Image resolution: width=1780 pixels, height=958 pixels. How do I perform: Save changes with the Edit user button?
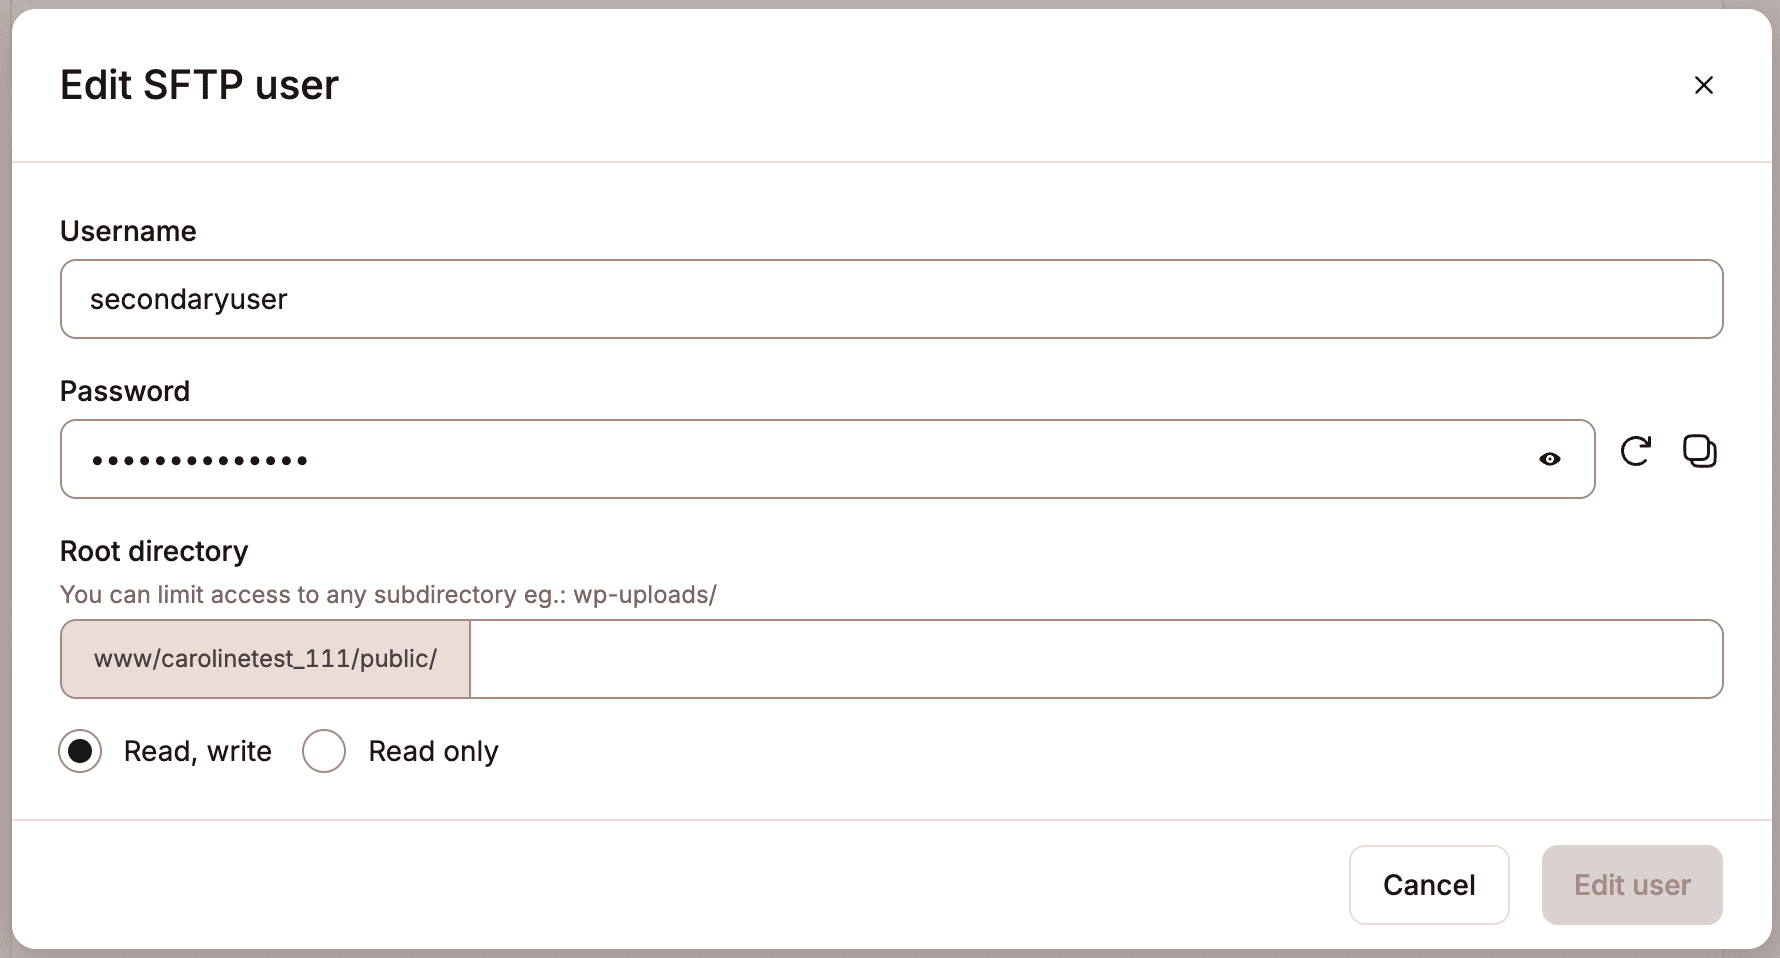[x=1632, y=885]
